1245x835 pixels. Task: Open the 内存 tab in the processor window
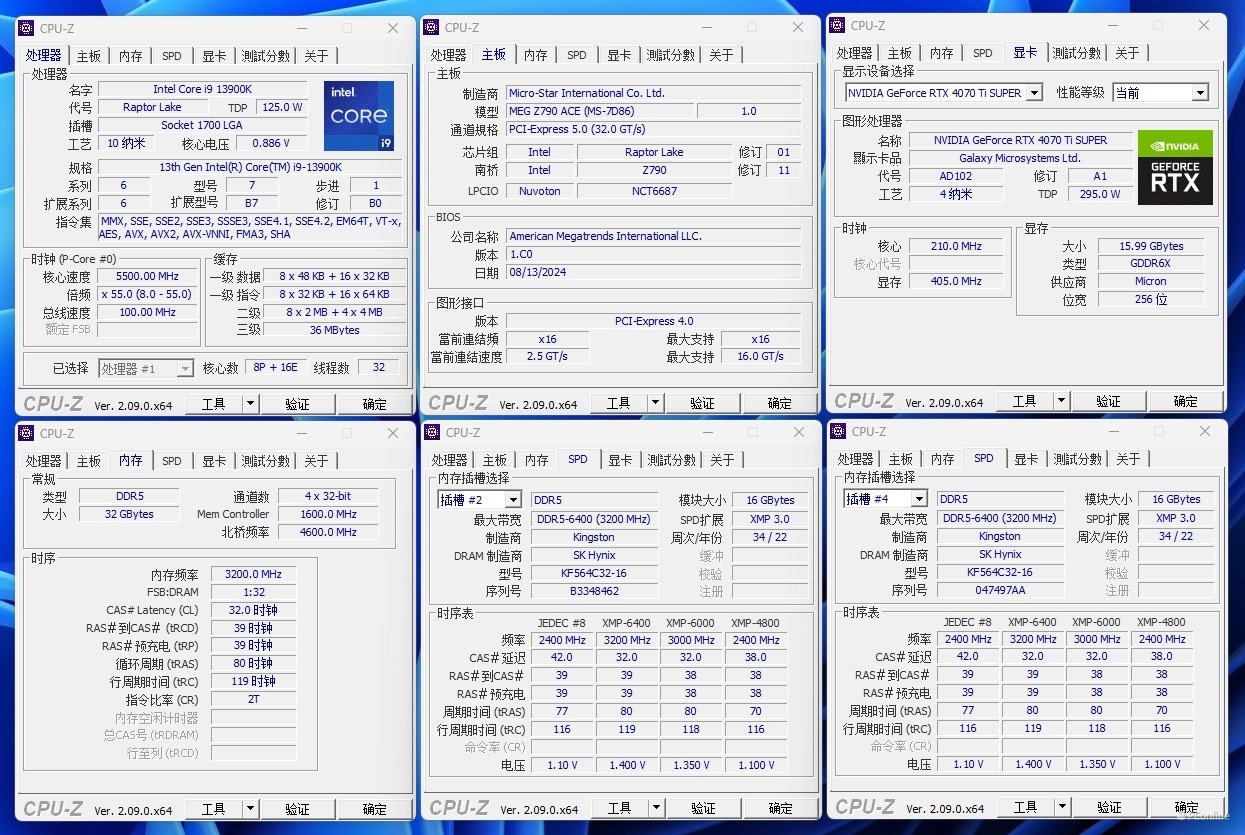coord(131,56)
